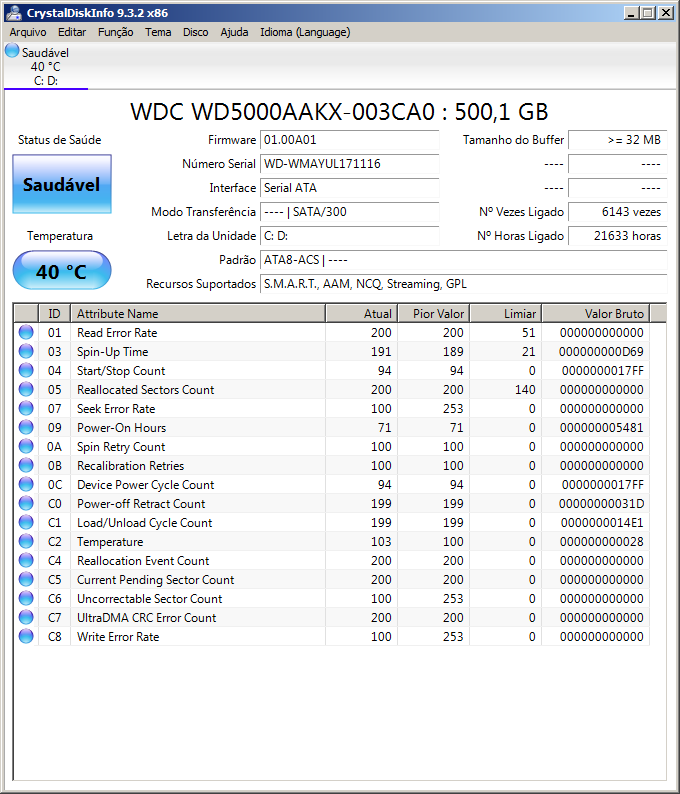Maximize the CrystalDiskInfo window

coord(648,13)
